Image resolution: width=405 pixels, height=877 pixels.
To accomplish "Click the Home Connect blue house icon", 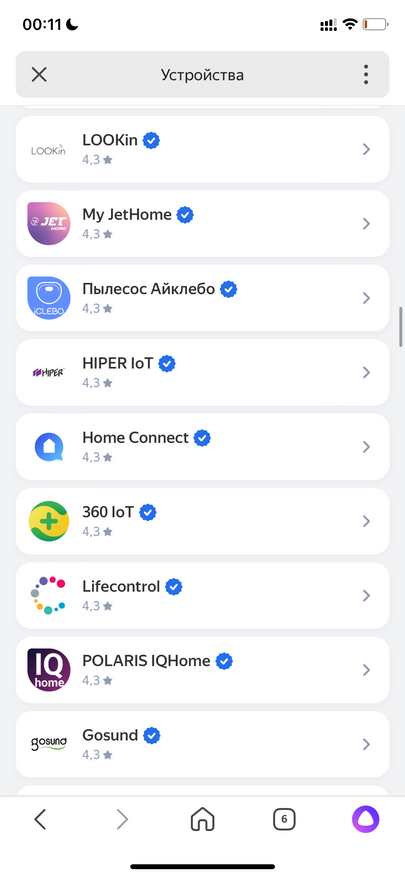I will [49, 446].
